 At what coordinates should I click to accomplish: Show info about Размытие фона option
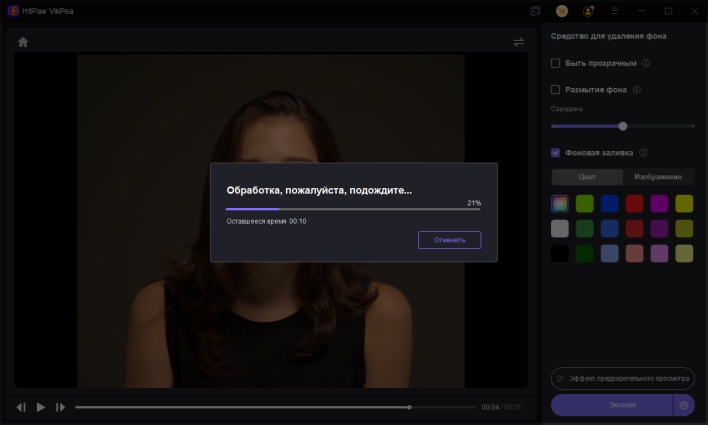pyautogui.click(x=637, y=90)
